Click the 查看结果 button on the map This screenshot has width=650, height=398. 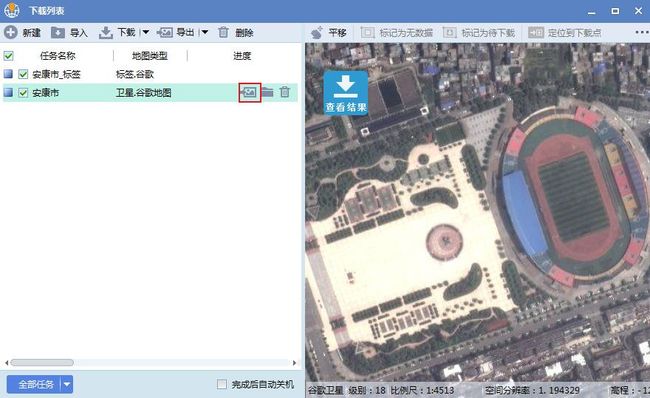tap(346, 93)
